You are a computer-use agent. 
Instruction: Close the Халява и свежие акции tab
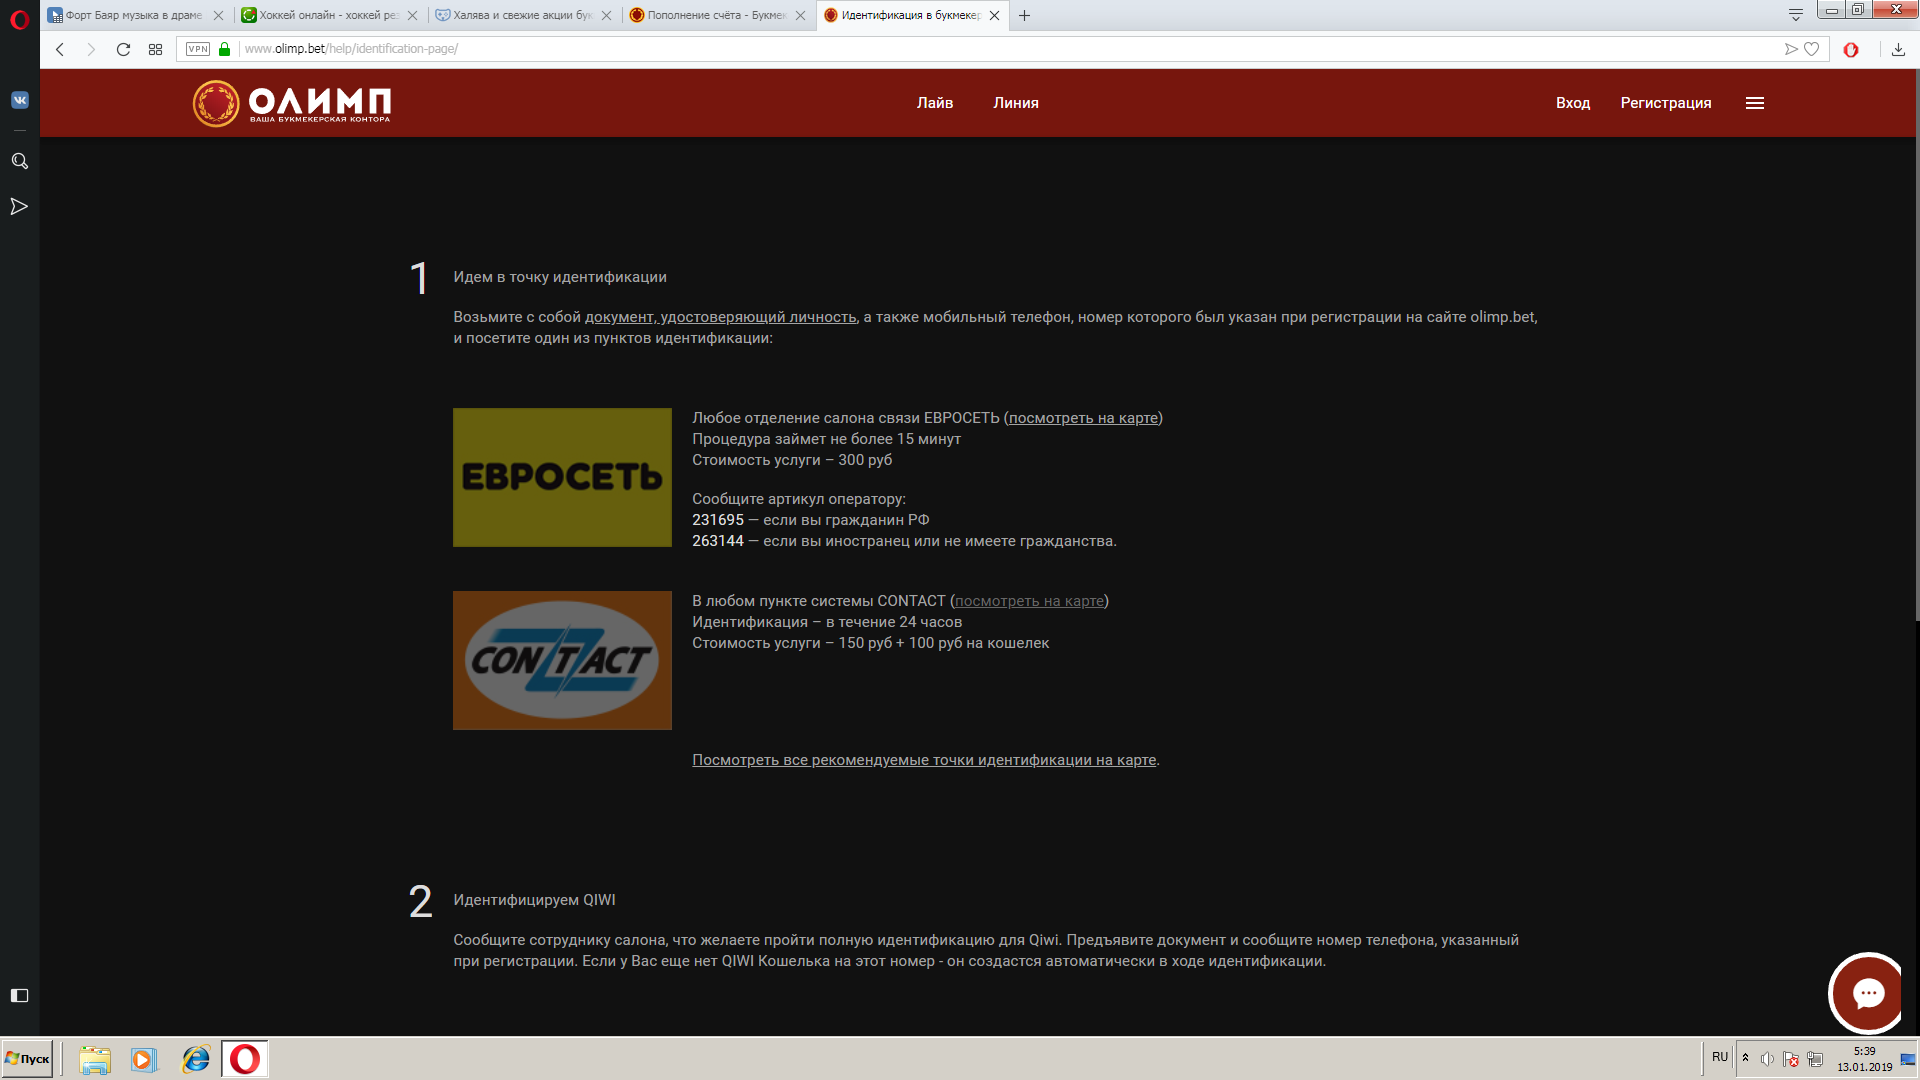[606, 15]
